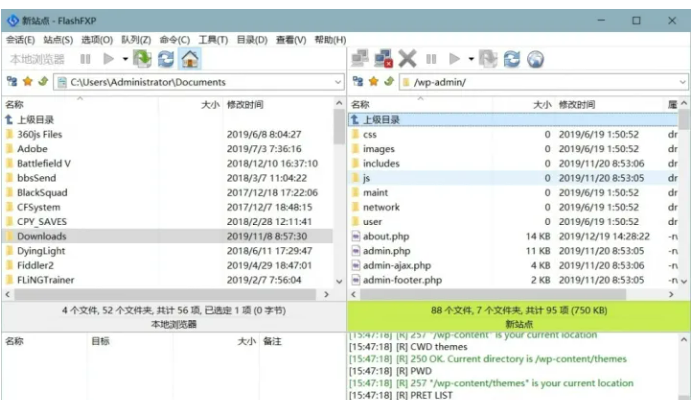Open the 命令(C) menu
Viewport: 699px width, 400px height.
175,40
